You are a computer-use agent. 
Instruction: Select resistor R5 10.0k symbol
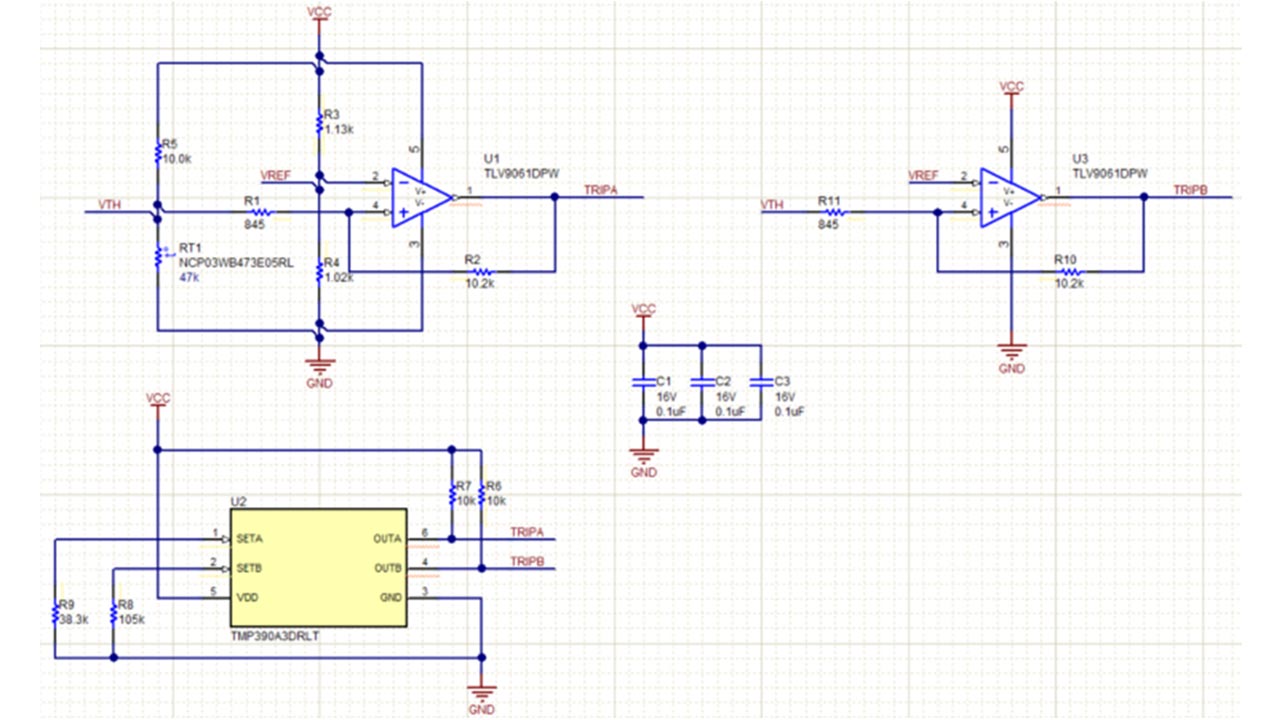(158, 153)
